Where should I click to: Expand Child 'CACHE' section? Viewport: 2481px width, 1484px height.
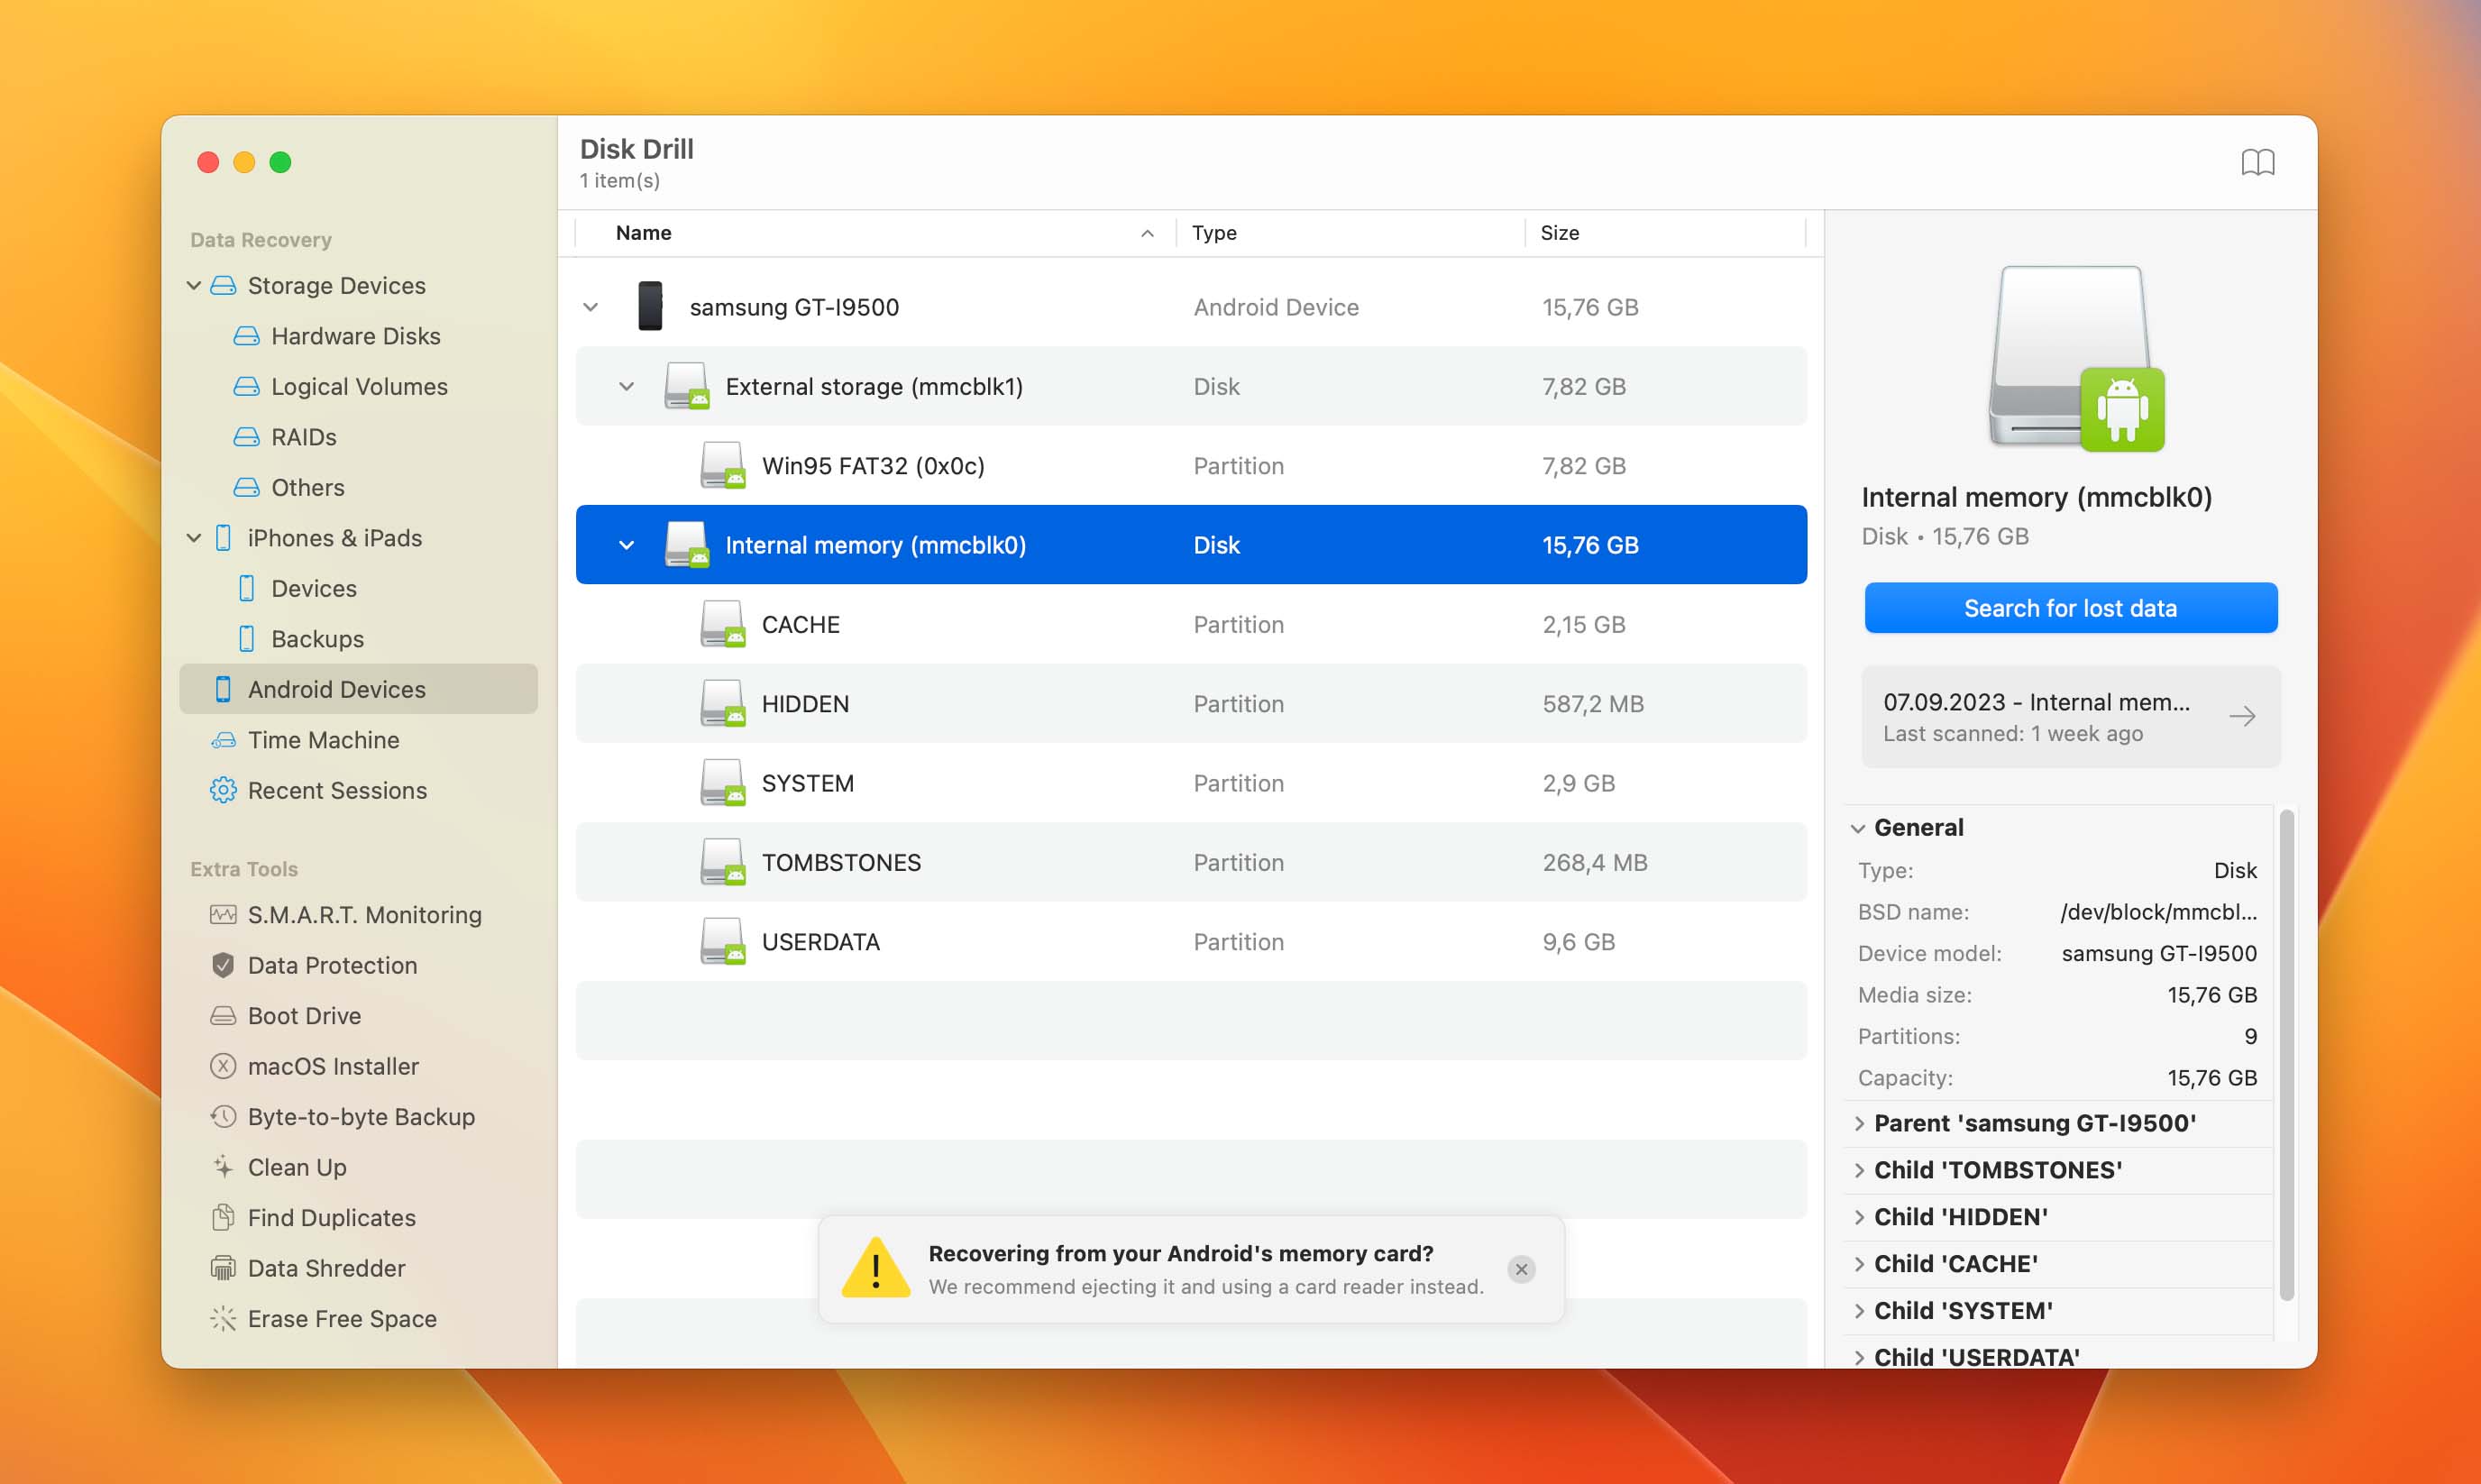click(x=1859, y=1264)
